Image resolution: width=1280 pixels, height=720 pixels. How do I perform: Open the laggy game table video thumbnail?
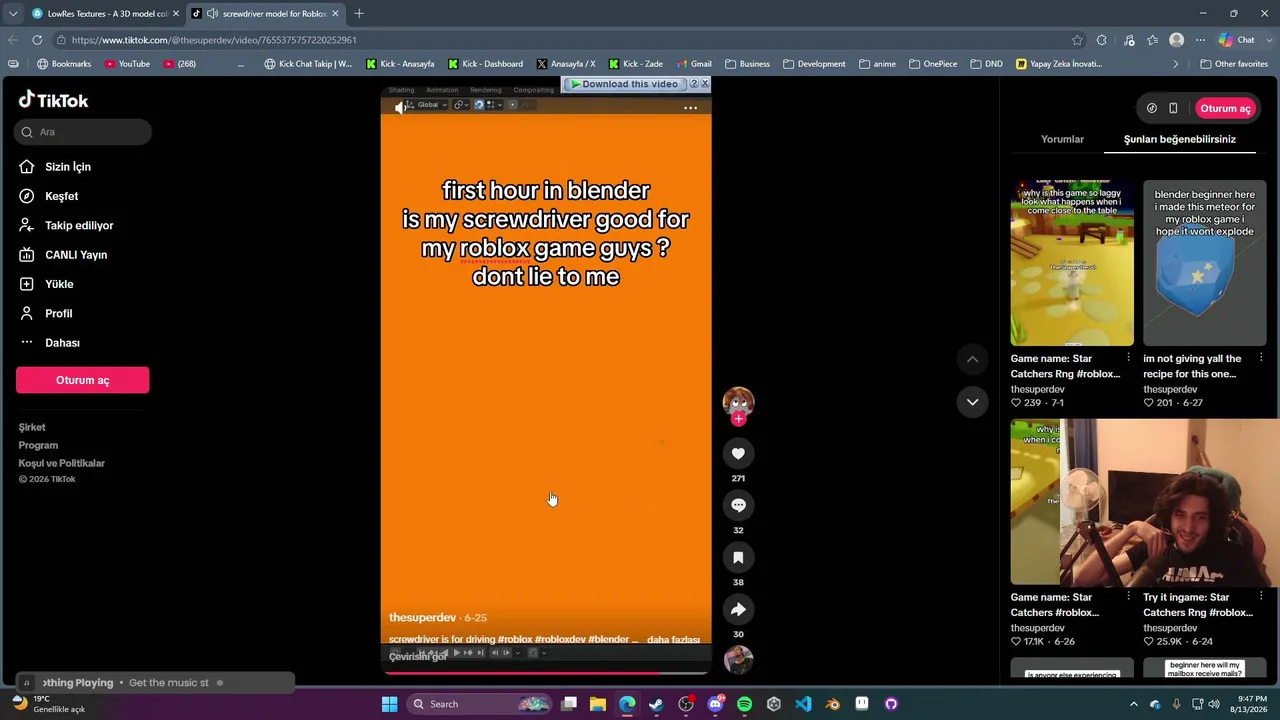[x=1072, y=263]
